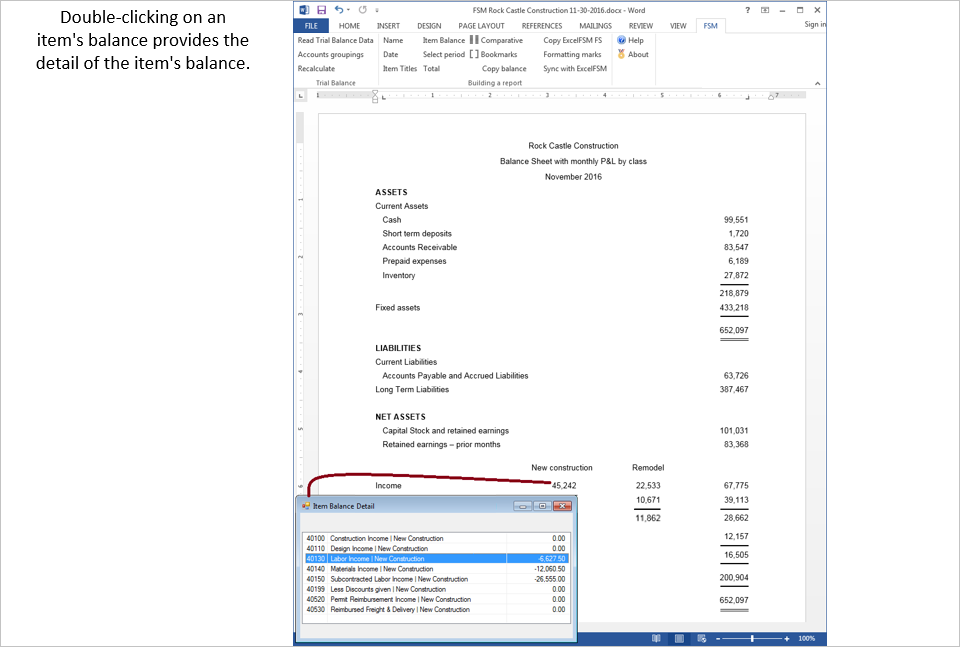The height and width of the screenshot is (647, 960).
Task: Select row 40140 Materials Income
Action: [x=436, y=569]
